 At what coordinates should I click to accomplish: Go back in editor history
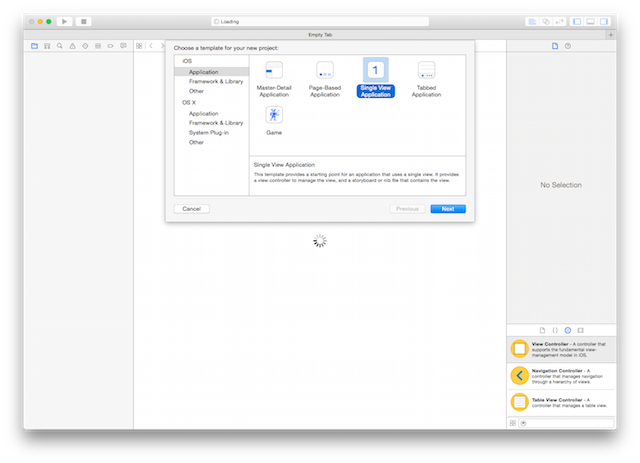pos(151,46)
